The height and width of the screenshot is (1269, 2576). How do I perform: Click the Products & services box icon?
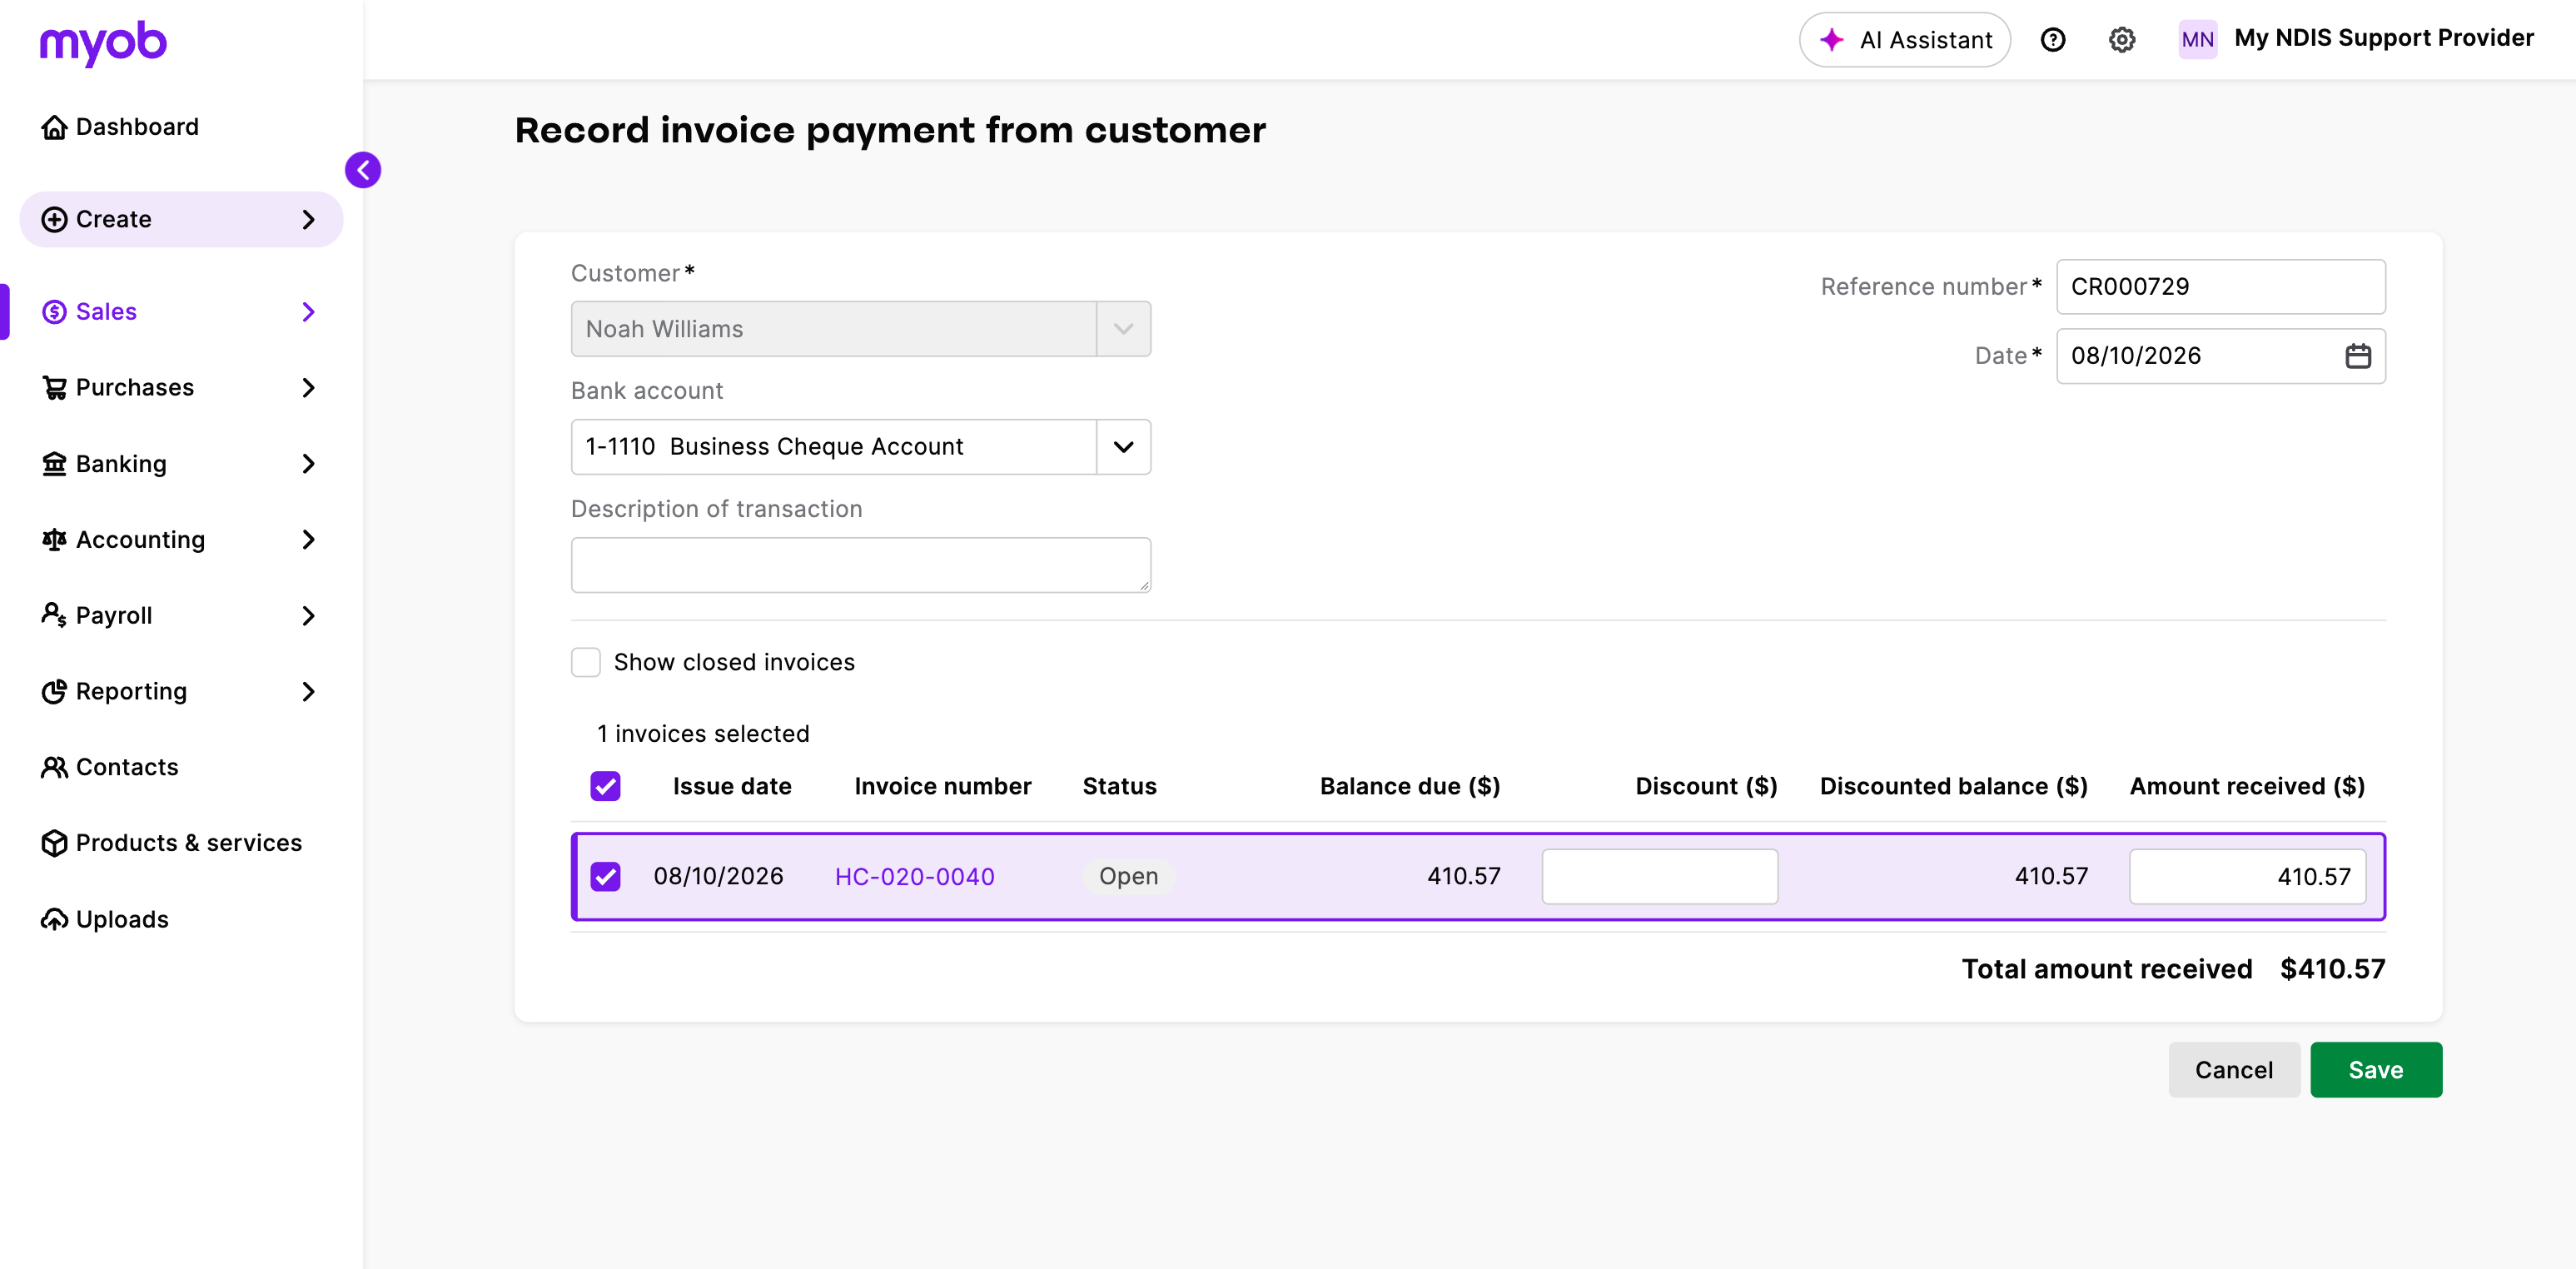[x=54, y=843]
